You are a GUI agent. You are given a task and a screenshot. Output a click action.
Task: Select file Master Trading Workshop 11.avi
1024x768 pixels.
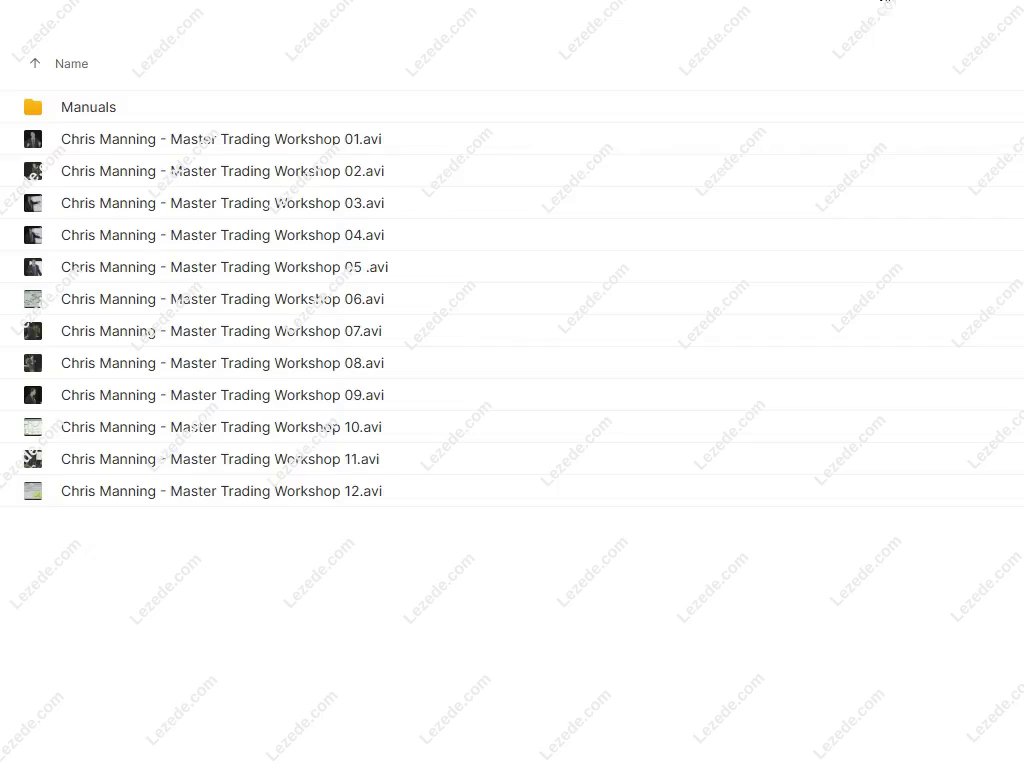pos(220,459)
